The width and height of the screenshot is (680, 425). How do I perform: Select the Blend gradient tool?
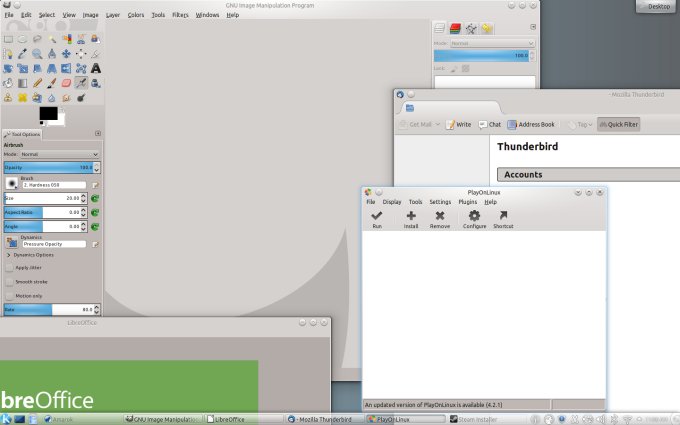[23, 83]
